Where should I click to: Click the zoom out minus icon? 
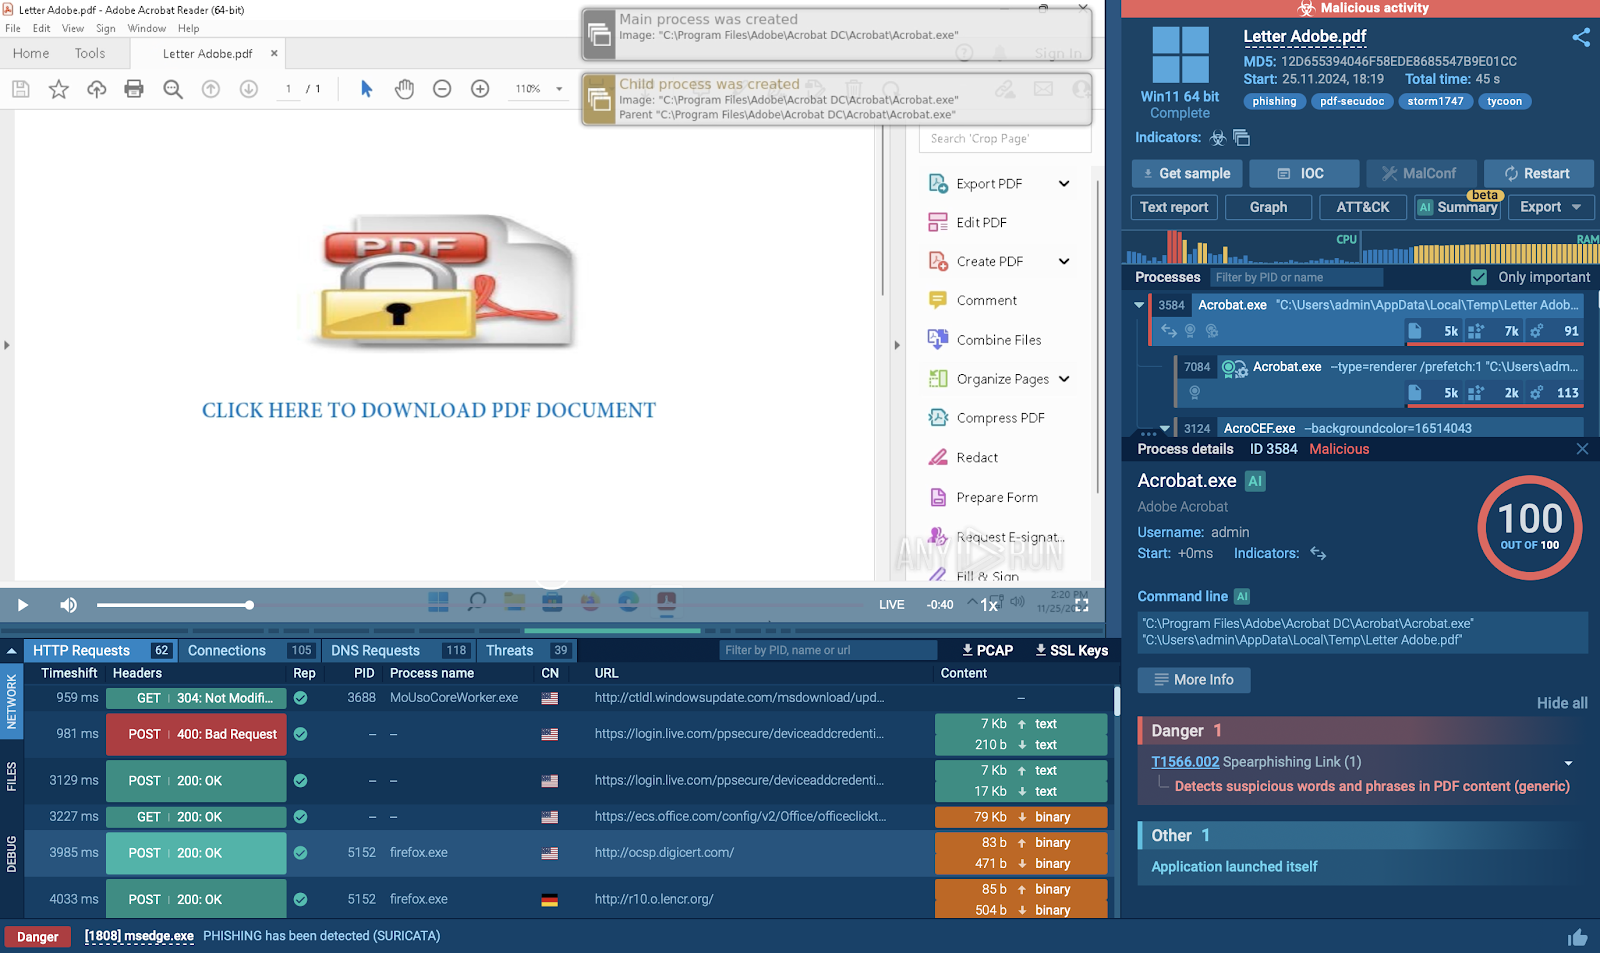pyautogui.click(x=442, y=89)
